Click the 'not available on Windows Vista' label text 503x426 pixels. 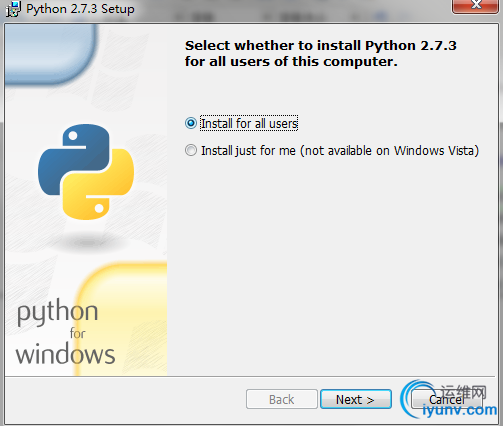pyautogui.click(x=389, y=151)
